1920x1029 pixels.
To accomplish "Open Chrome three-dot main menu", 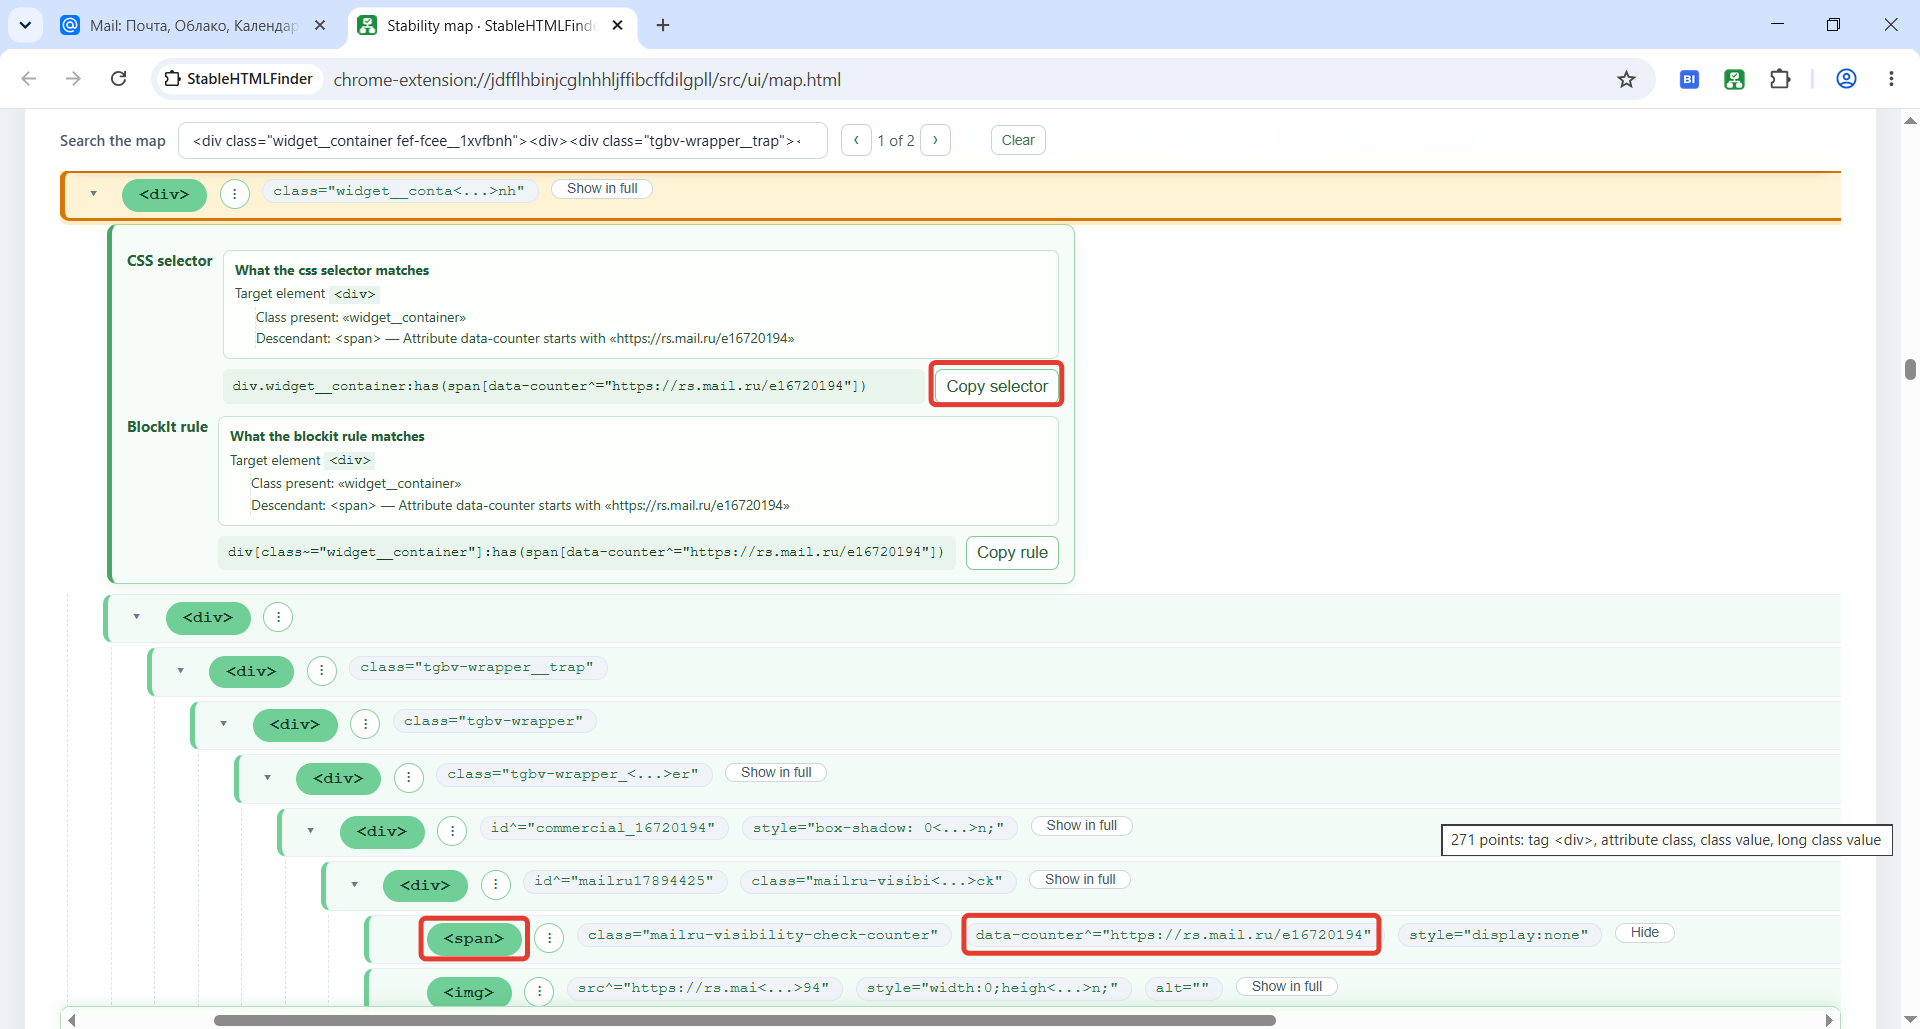I will (x=1891, y=79).
